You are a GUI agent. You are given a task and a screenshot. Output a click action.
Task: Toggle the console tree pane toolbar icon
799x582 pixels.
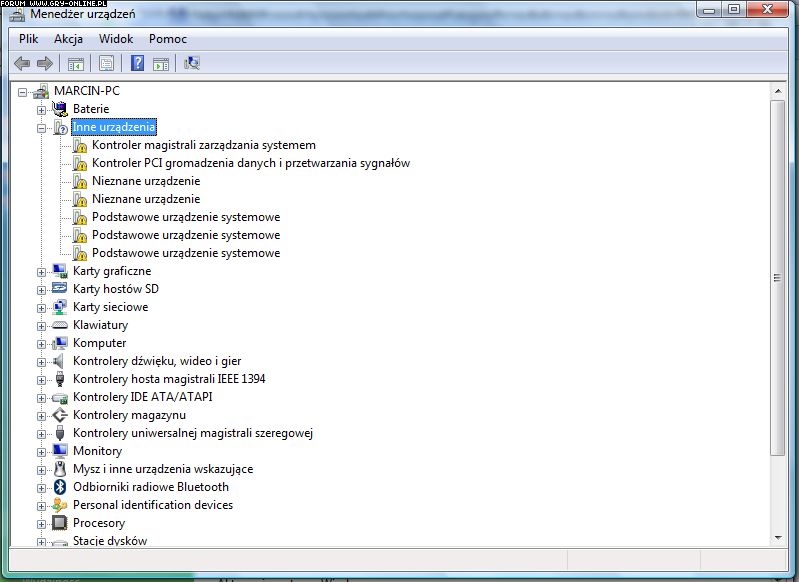coord(76,64)
